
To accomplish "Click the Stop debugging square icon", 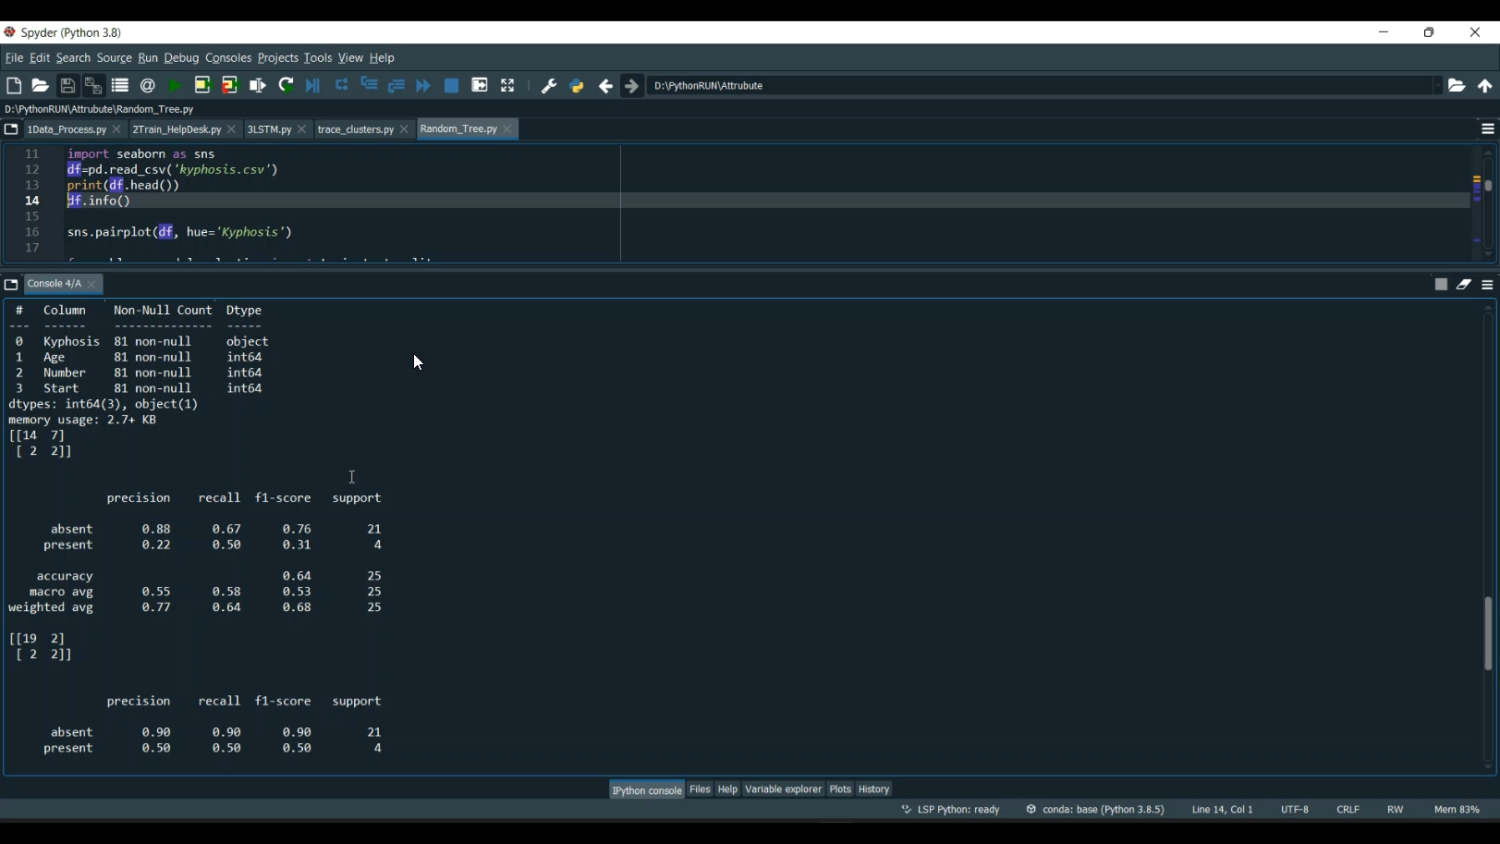I will [452, 86].
